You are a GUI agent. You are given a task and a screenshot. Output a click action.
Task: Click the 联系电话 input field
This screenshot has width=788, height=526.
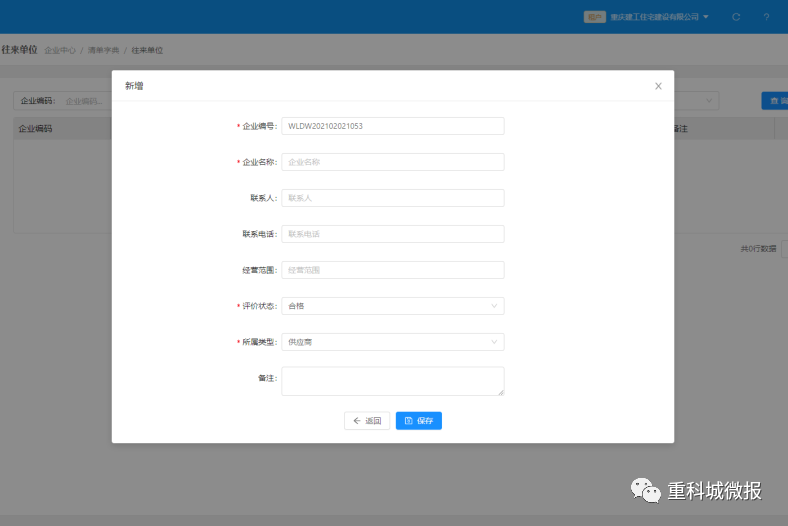click(x=392, y=234)
